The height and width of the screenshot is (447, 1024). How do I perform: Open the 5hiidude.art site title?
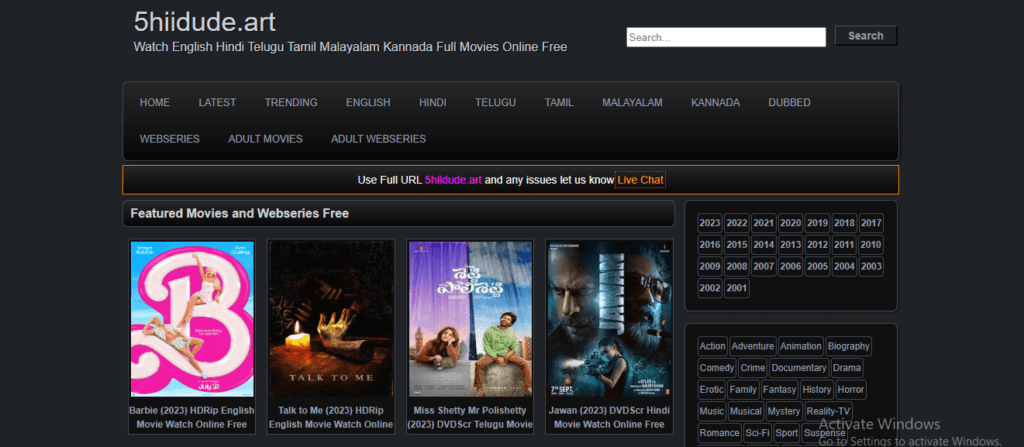tap(204, 21)
